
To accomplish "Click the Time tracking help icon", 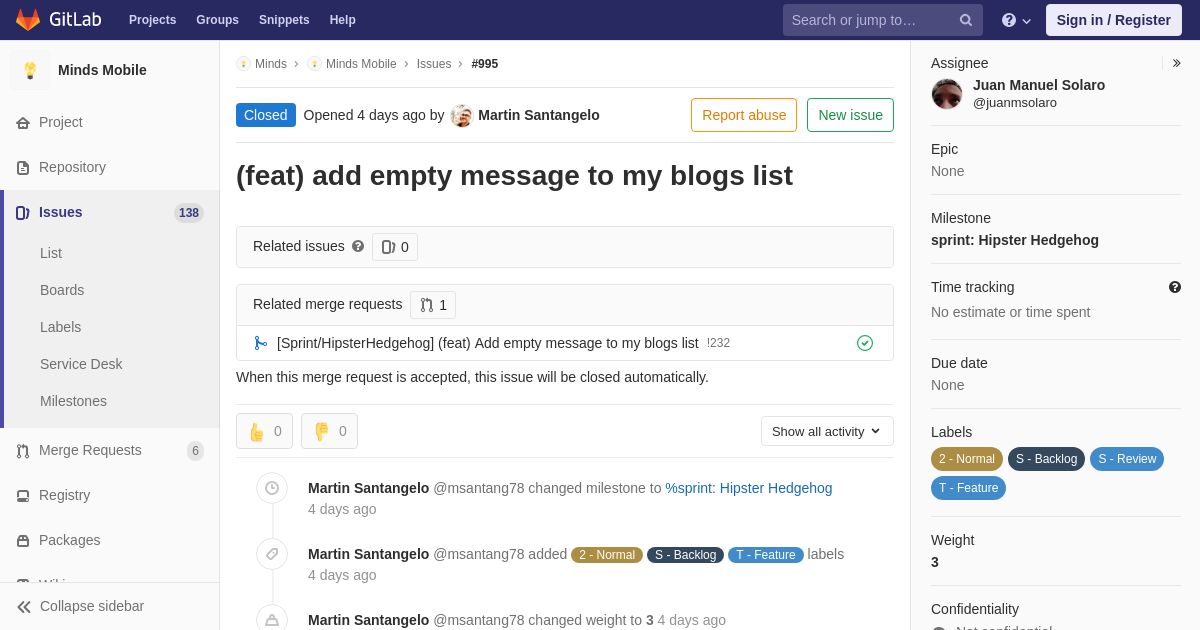I will (1175, 287).
